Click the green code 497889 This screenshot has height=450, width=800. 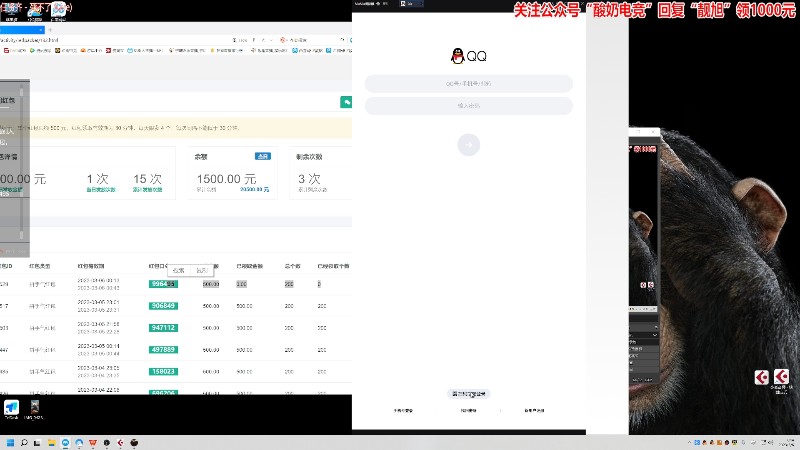click(163, 349)
